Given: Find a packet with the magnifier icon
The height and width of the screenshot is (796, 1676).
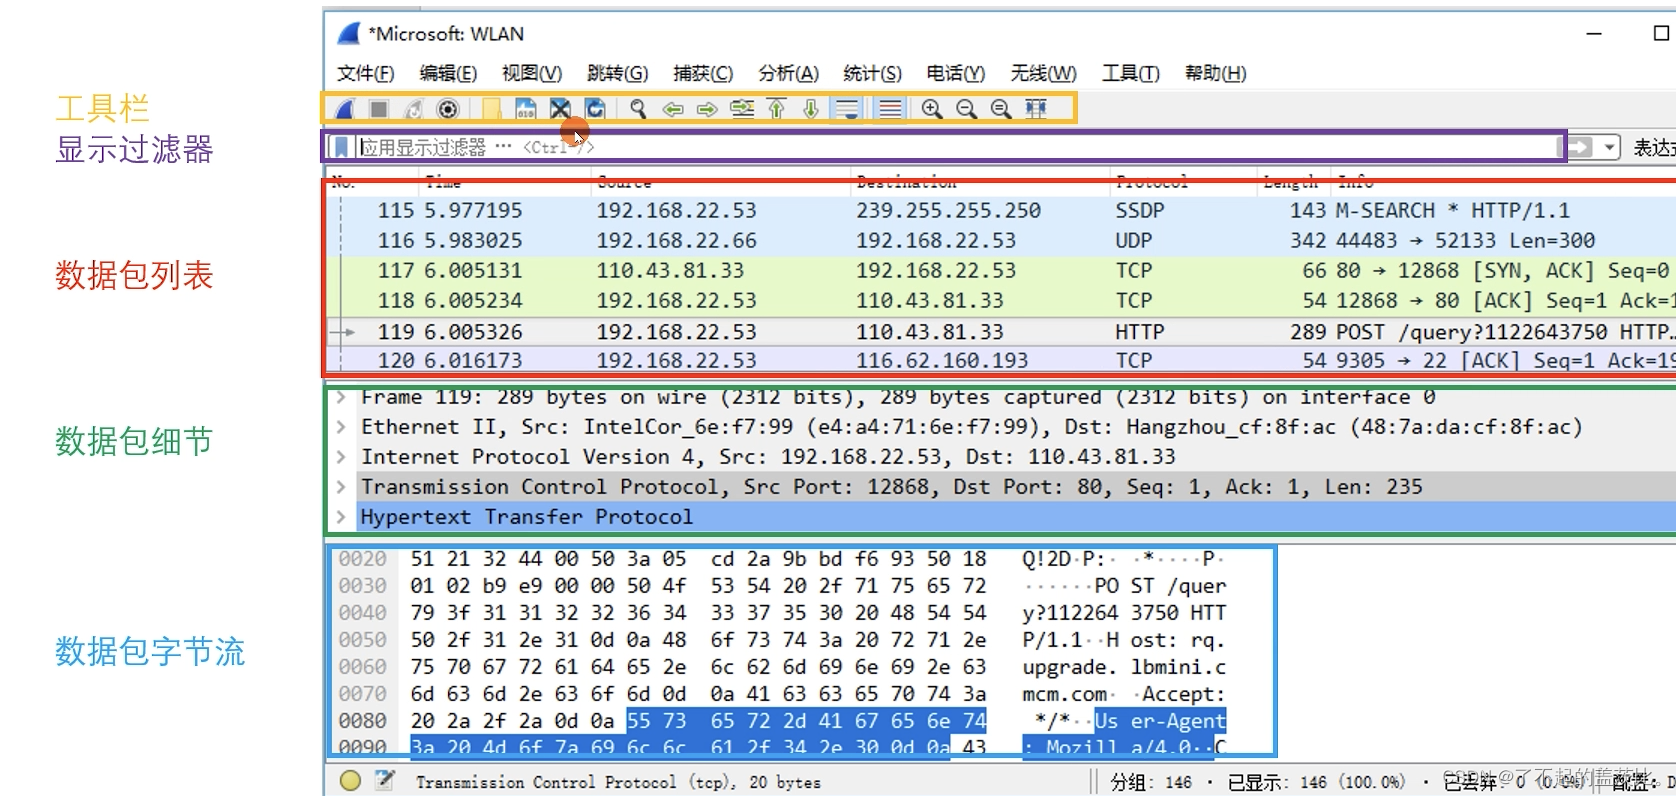Looking at the screenshot, I should (637, 109).
